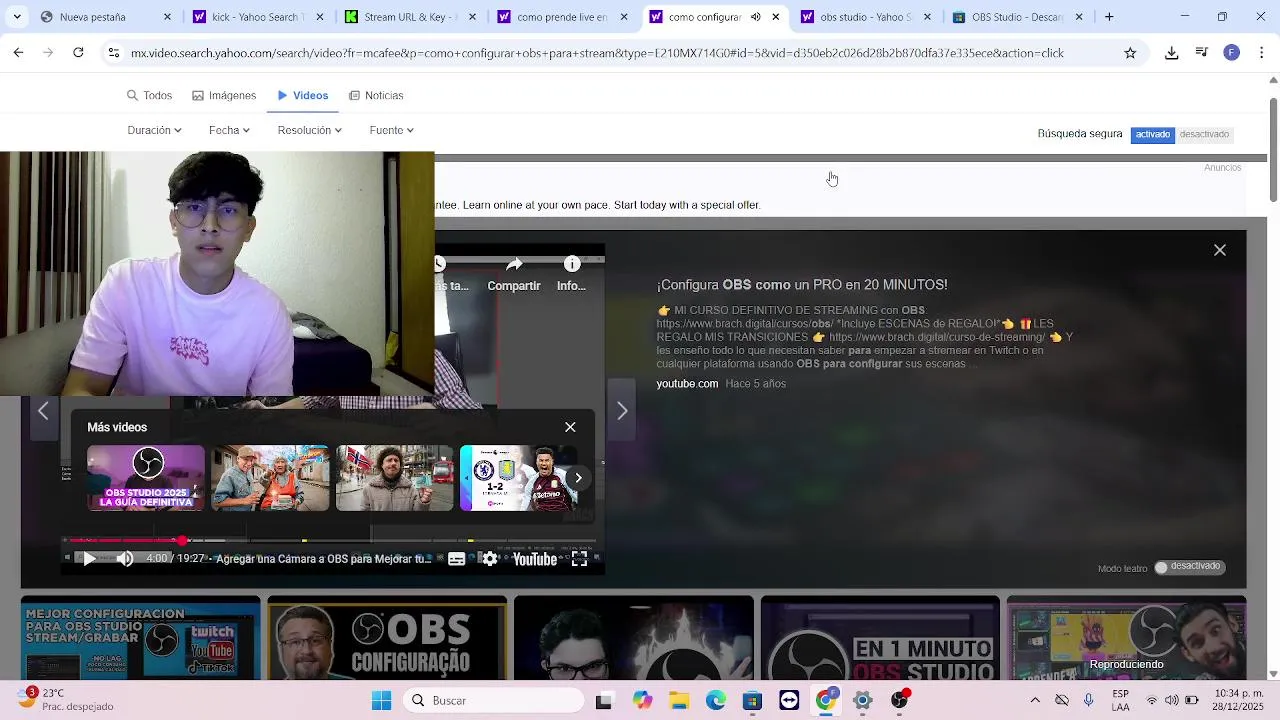The height and width of the screenshot is (720, 1280).
Task: Open browser downloads
Action: point(1172,53)
